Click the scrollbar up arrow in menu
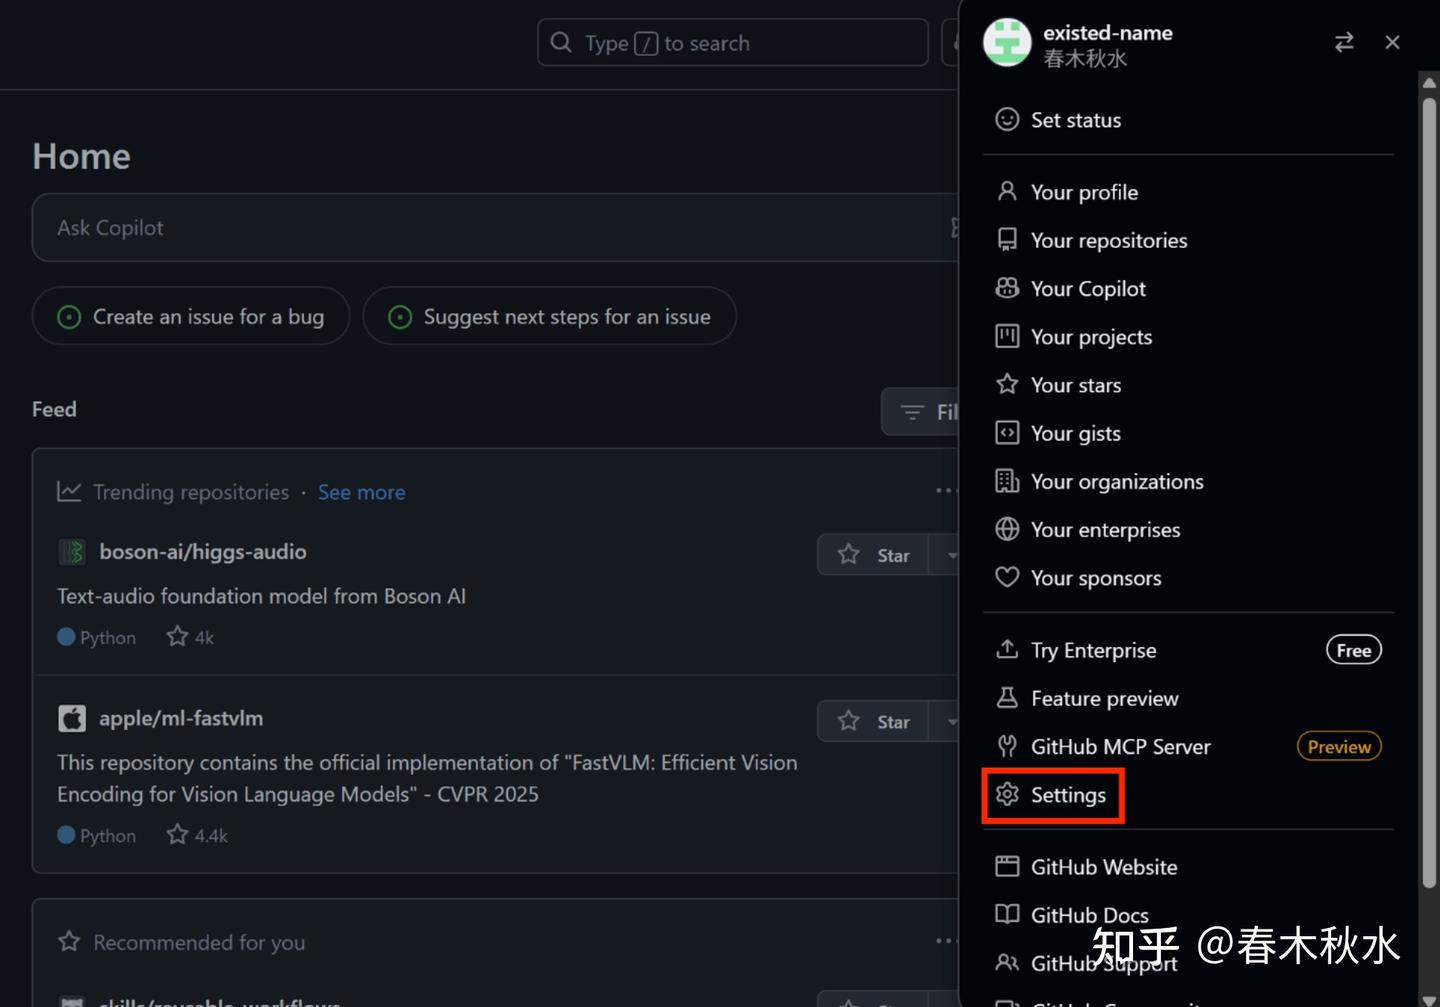The width and height of the screenshot is (1440, 1007). coord(1429,83)
